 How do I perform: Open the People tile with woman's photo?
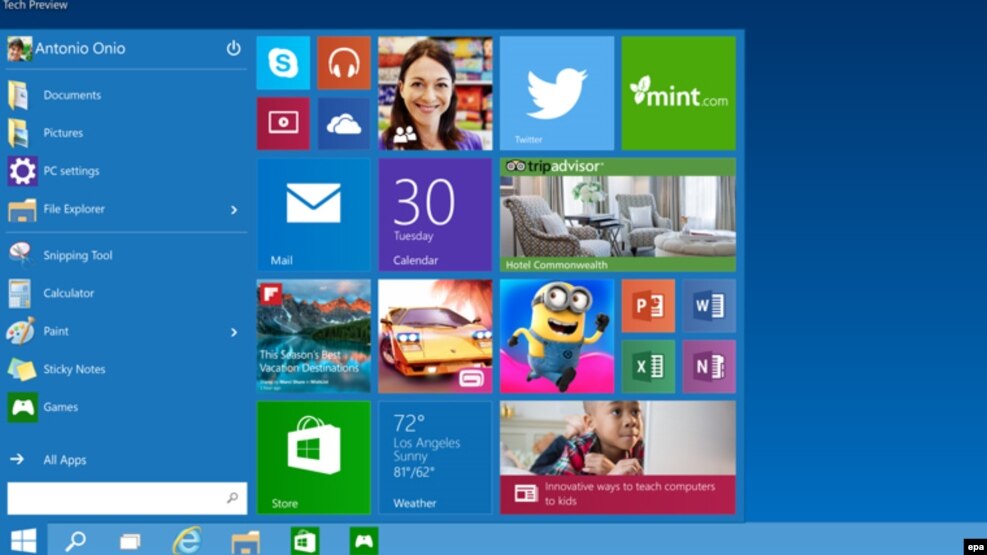[x=435, y=93]
